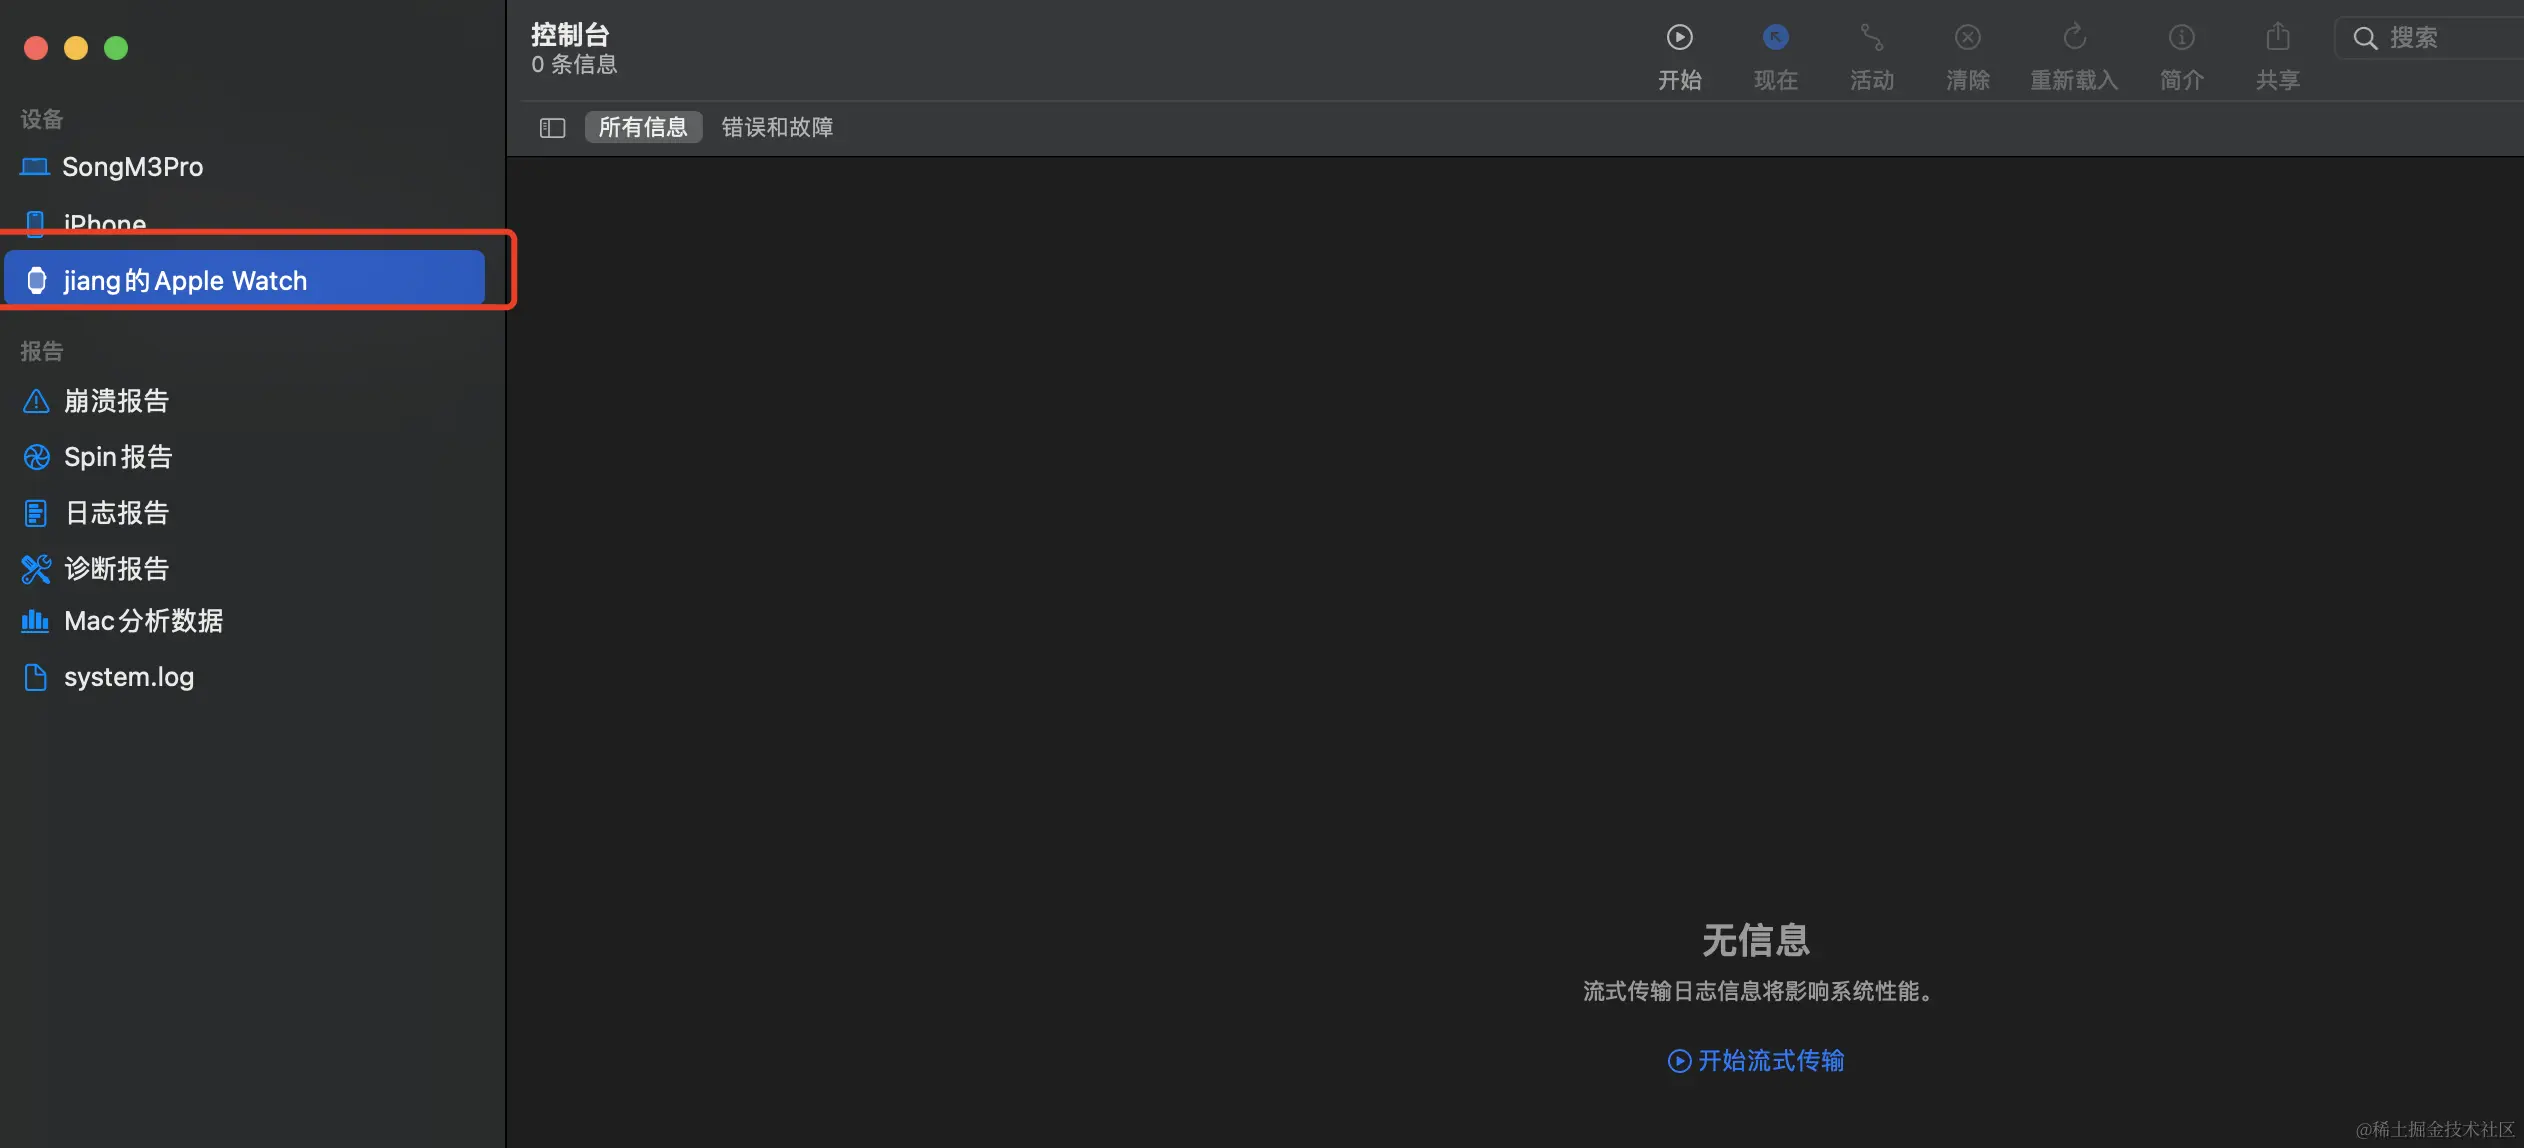2524x1148 pixels.
Task: Click the 开始流式传输 link
Action: pos(1756,1060)
